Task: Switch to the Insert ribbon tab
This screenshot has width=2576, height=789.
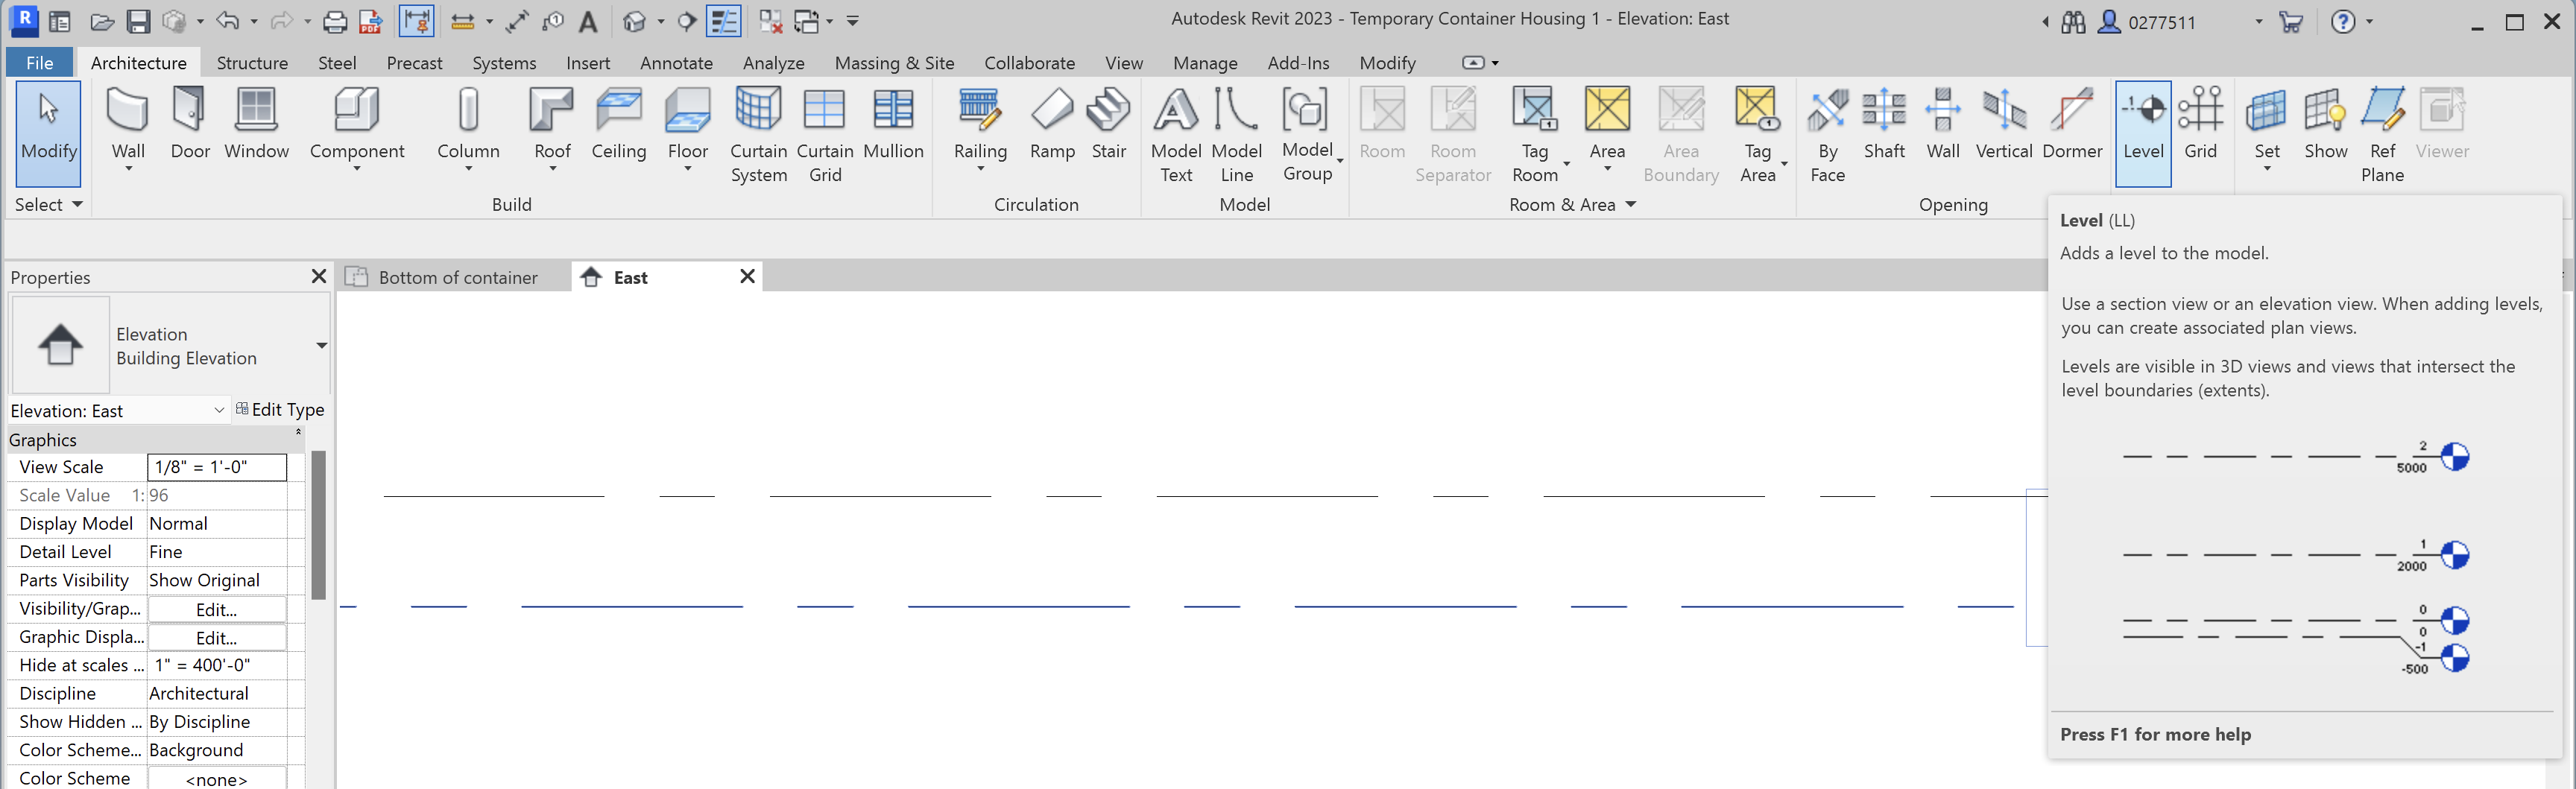Action: pyautogui.click(x=588, y=62)
